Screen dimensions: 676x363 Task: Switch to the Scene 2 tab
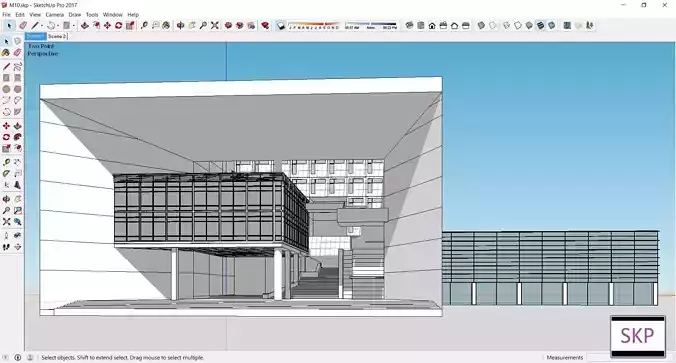pos(57,37)
